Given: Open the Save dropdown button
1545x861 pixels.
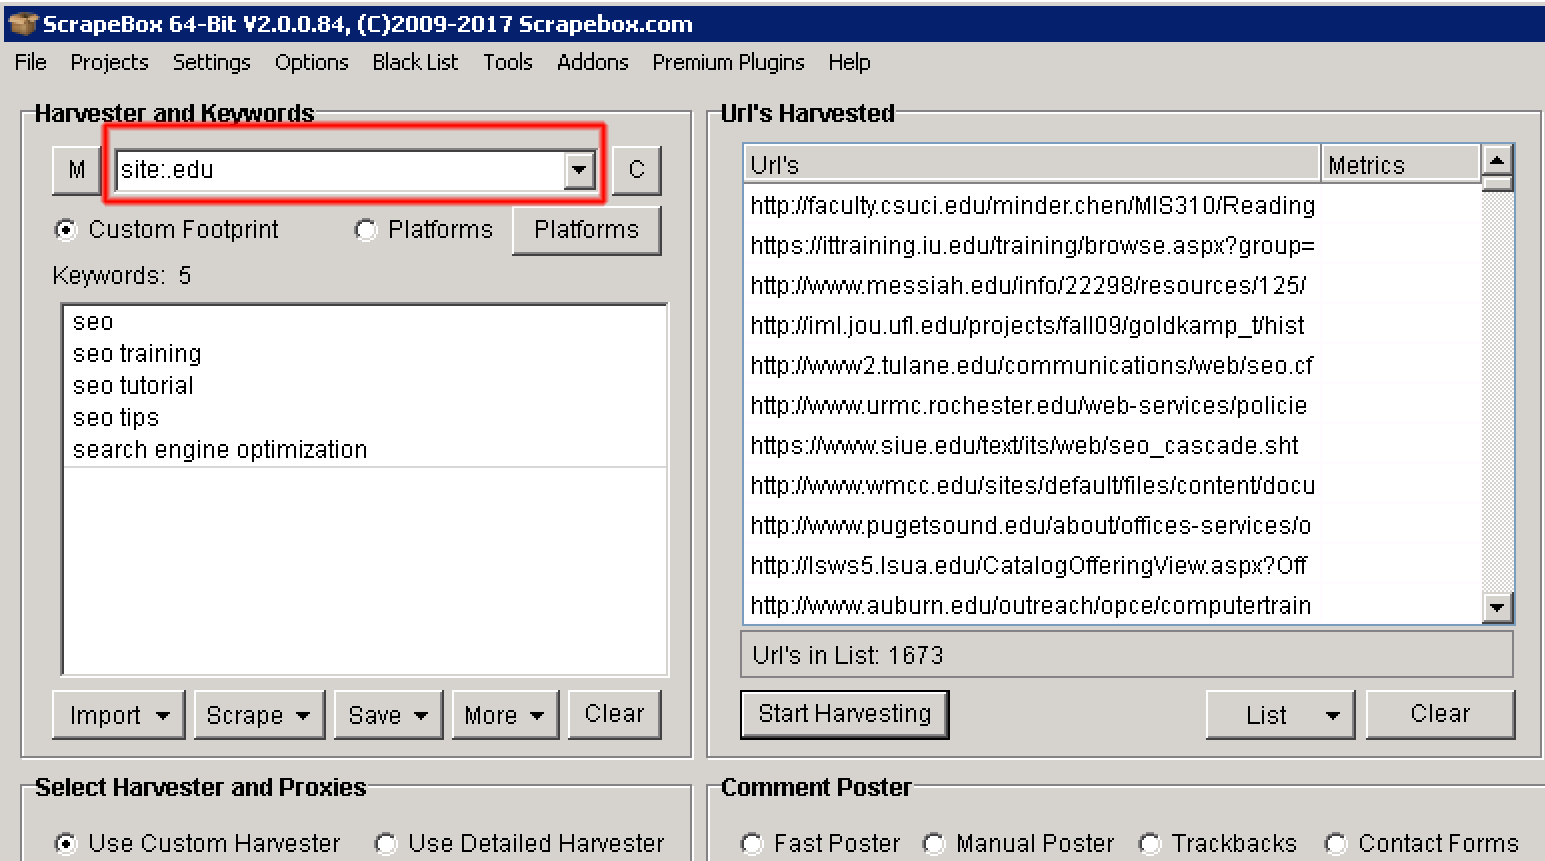Looking at the screenshot, I should tap(388, 715).
